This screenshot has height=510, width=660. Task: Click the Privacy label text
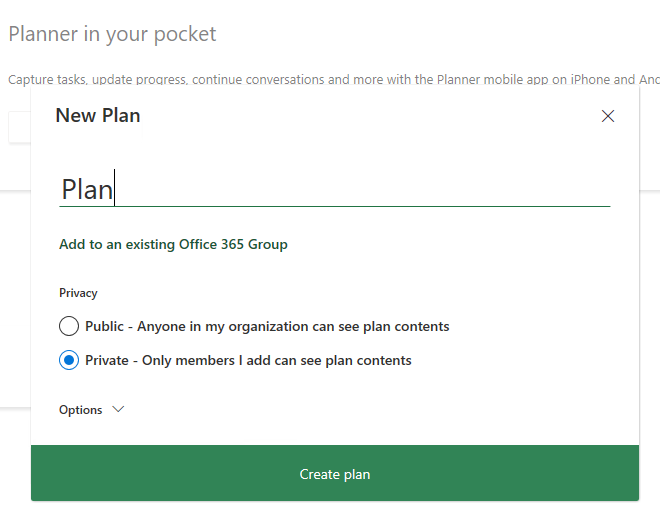click(78, 293)
